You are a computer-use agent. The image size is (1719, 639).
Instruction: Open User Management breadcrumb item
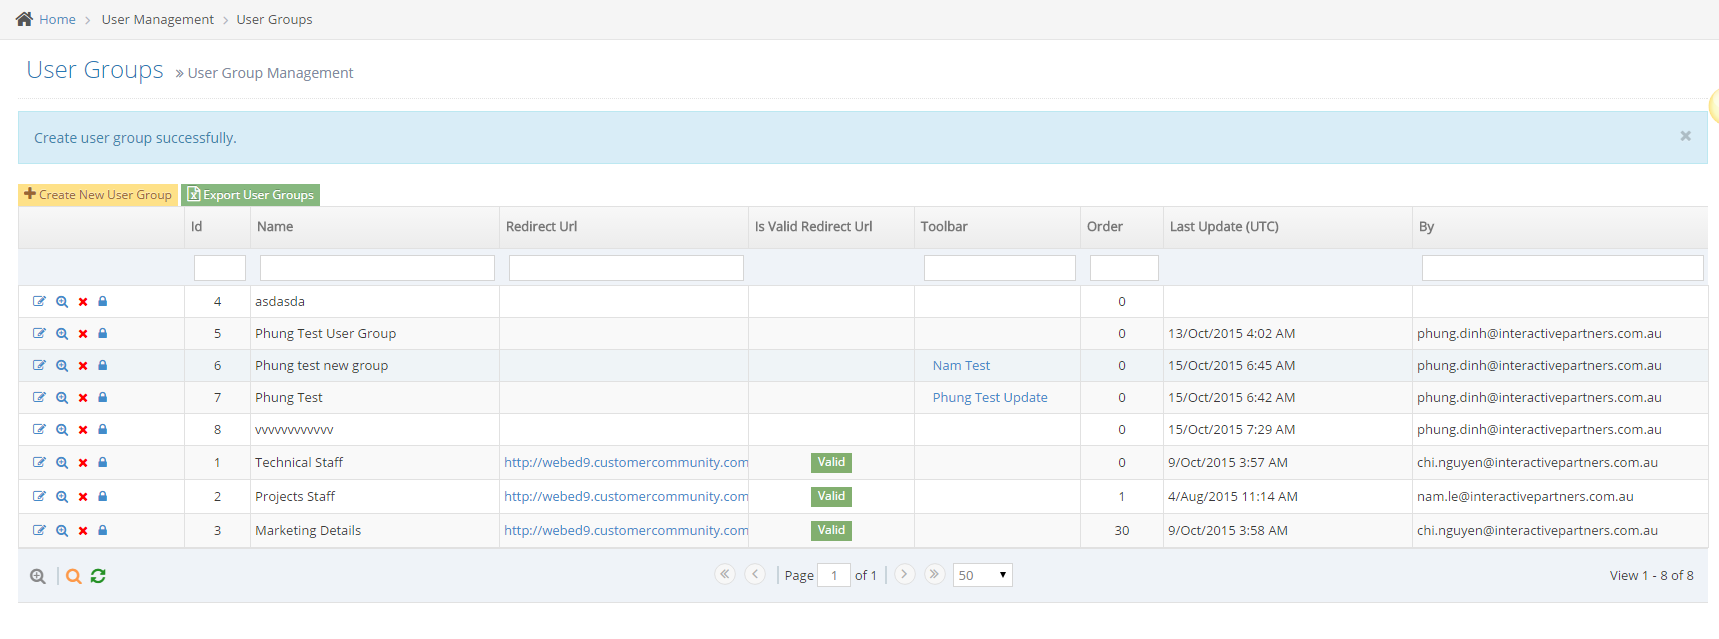click(x=157, y=19)
